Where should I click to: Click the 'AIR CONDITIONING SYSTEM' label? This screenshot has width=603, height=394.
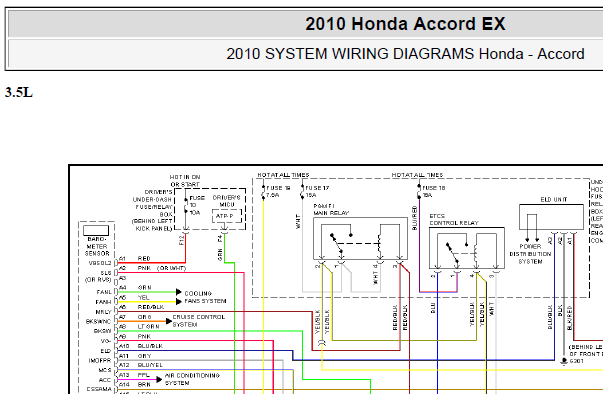click(192, 379)
